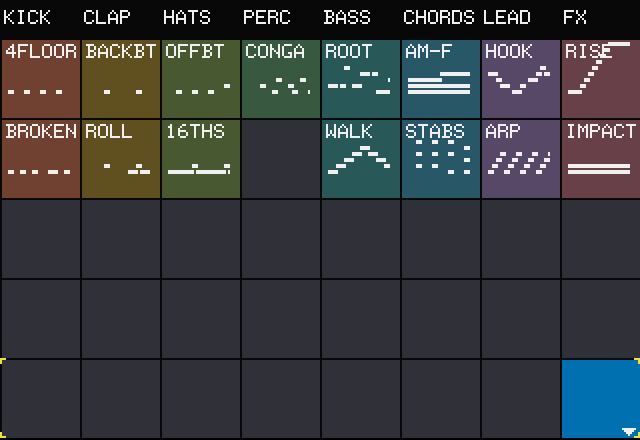Launch the WALK bass clip

[x=361, y=159]
